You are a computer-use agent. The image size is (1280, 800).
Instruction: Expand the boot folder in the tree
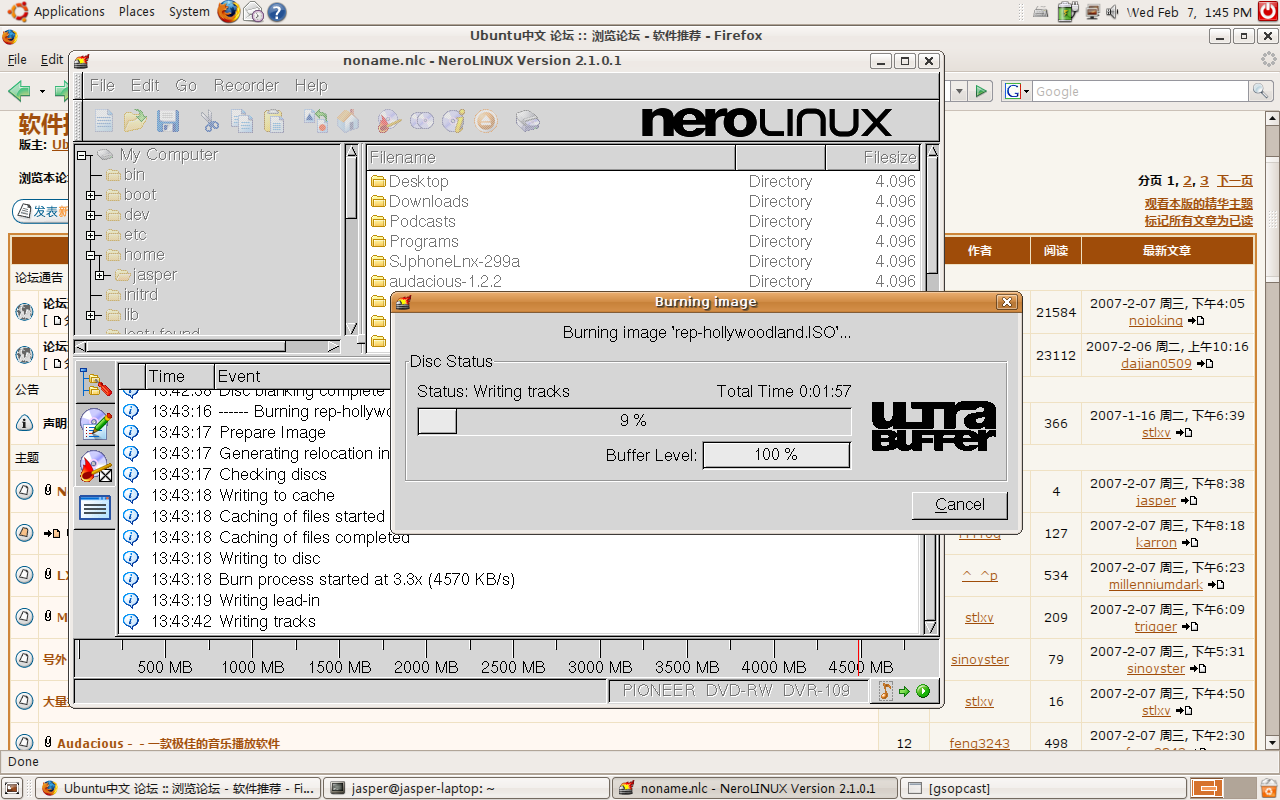pyautogui.click(x=91, y=195)
